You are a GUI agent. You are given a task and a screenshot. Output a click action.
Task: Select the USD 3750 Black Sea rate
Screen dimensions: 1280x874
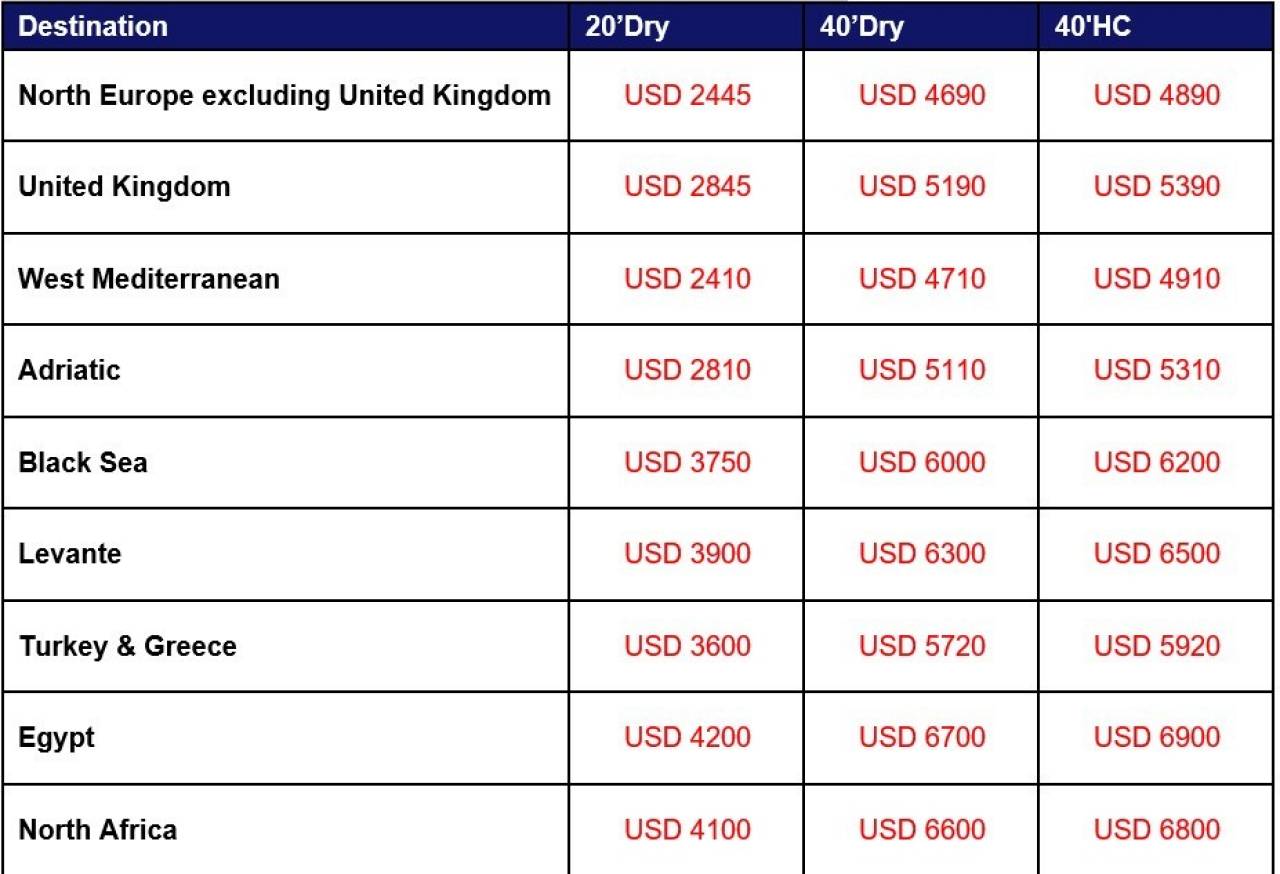(x=687, y=463)
